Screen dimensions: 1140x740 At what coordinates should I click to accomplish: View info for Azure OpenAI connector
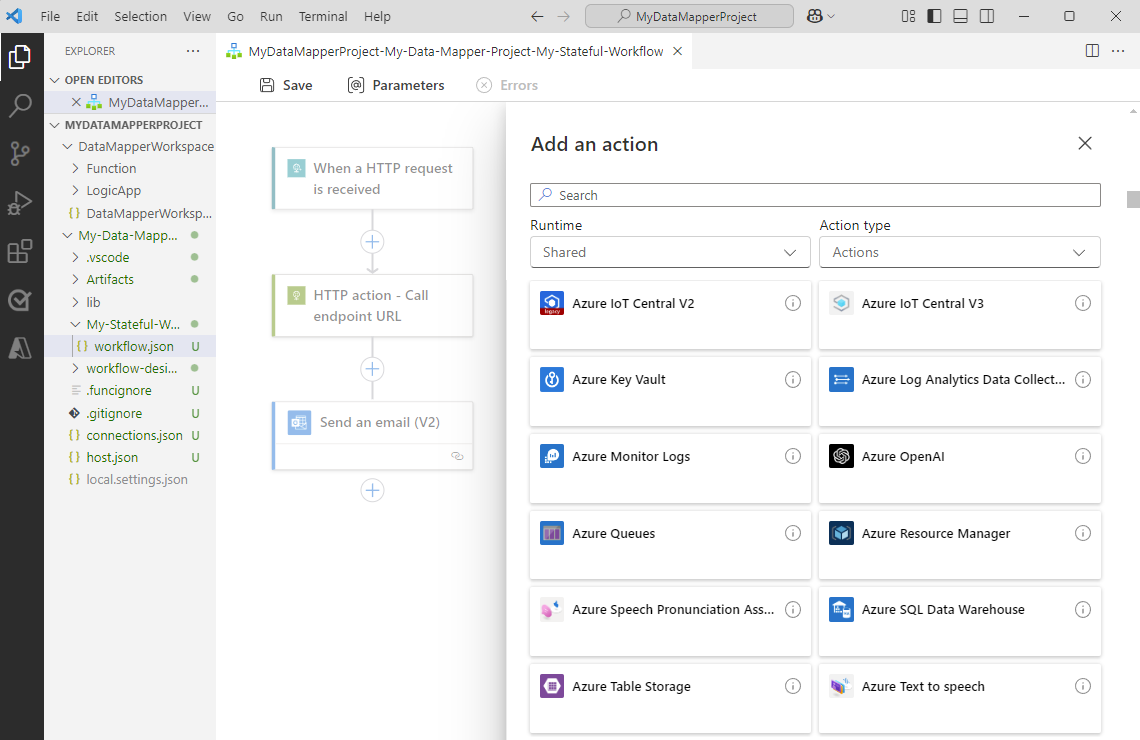(x=1083, y=456)
